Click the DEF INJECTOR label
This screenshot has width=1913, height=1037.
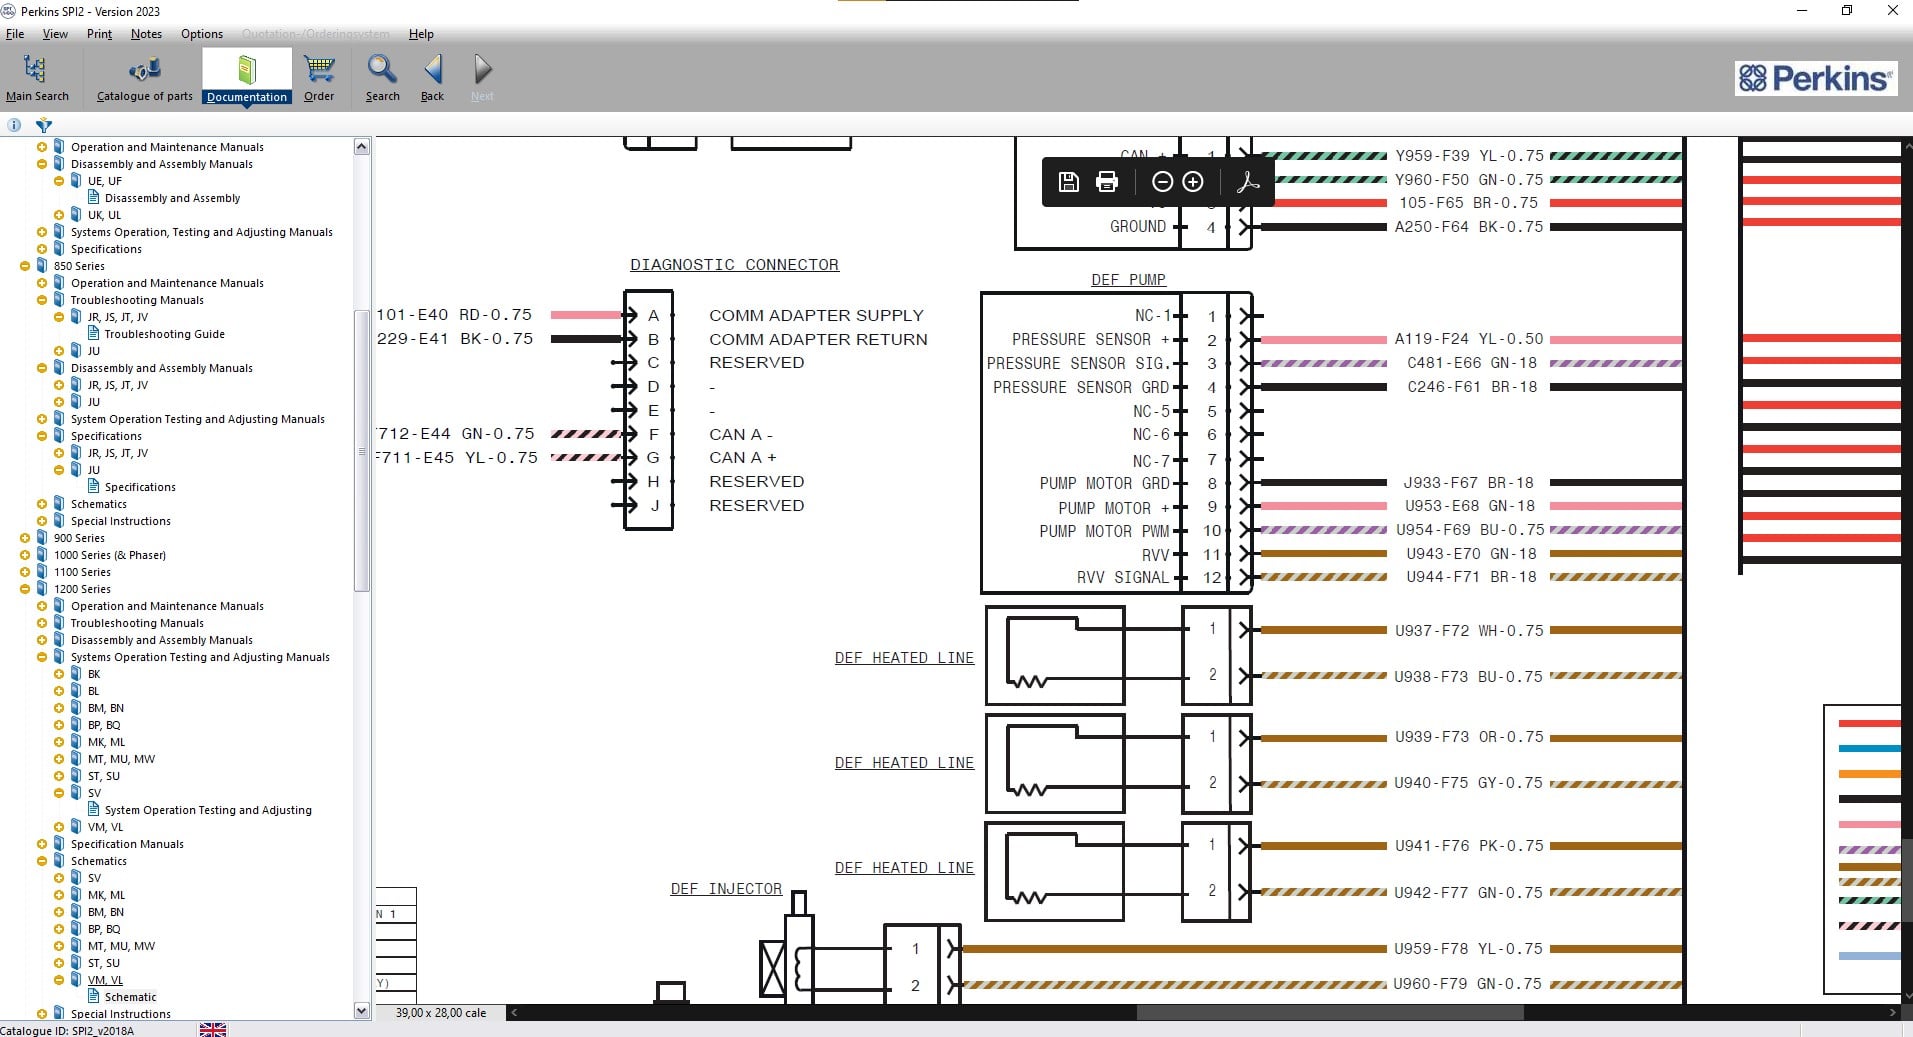[726, 889]
